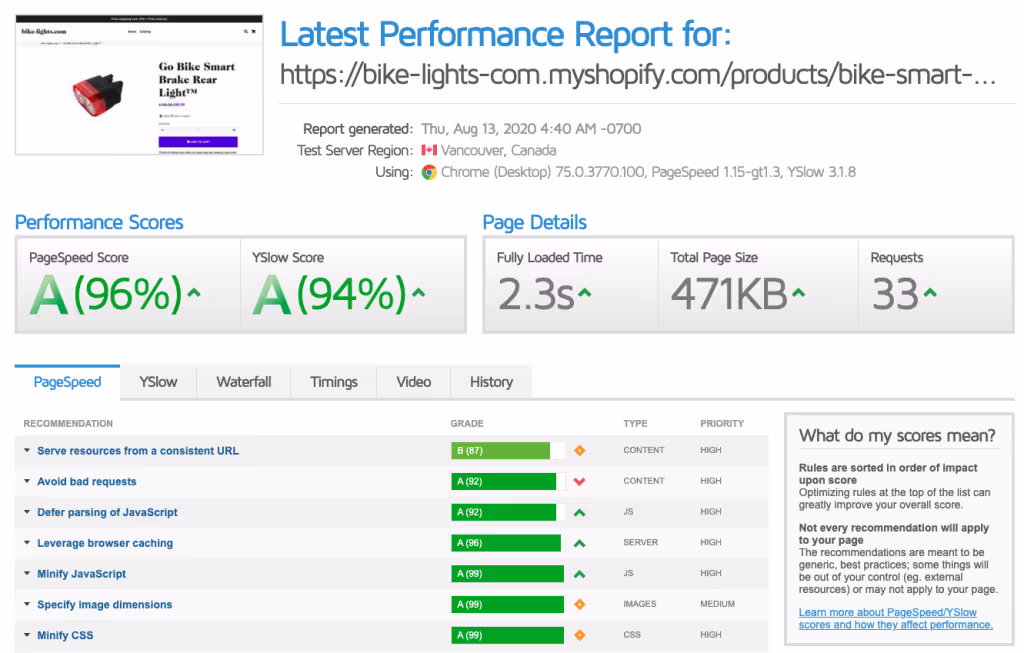The width and height of the screenshot is (1024, 653).
Task: Click A (99) bar for Minify JavaScript
Action: click(x=507, y=573)
